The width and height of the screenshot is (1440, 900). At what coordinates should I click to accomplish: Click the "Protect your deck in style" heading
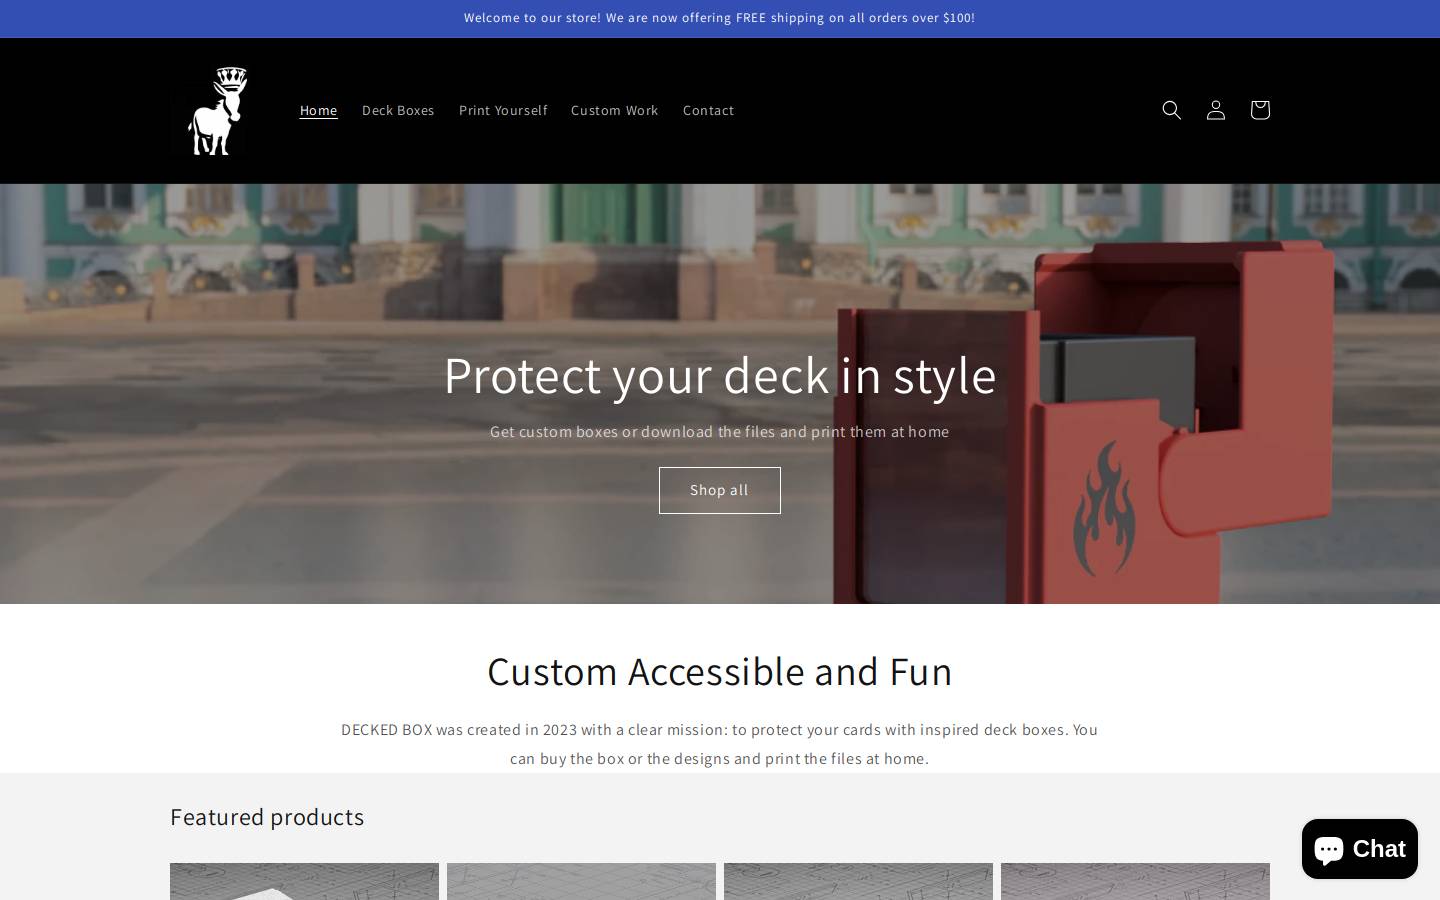point(719,375)
